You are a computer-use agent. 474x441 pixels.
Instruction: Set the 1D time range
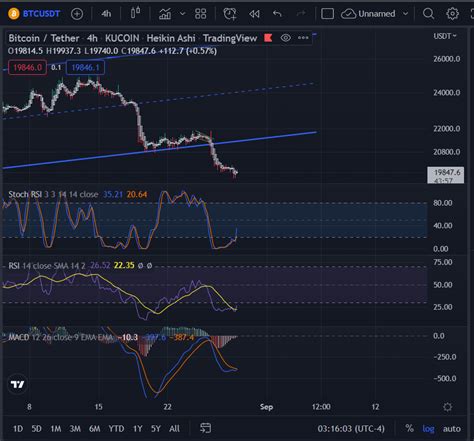tap(18, 429)
